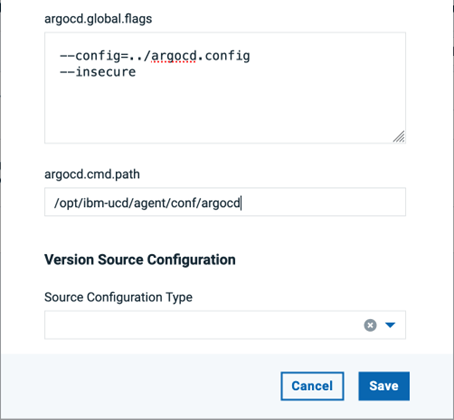Viewport: 454px width, 420px height.
Task: Place cursor in --config= flag text
Action: tap(94, 56)
